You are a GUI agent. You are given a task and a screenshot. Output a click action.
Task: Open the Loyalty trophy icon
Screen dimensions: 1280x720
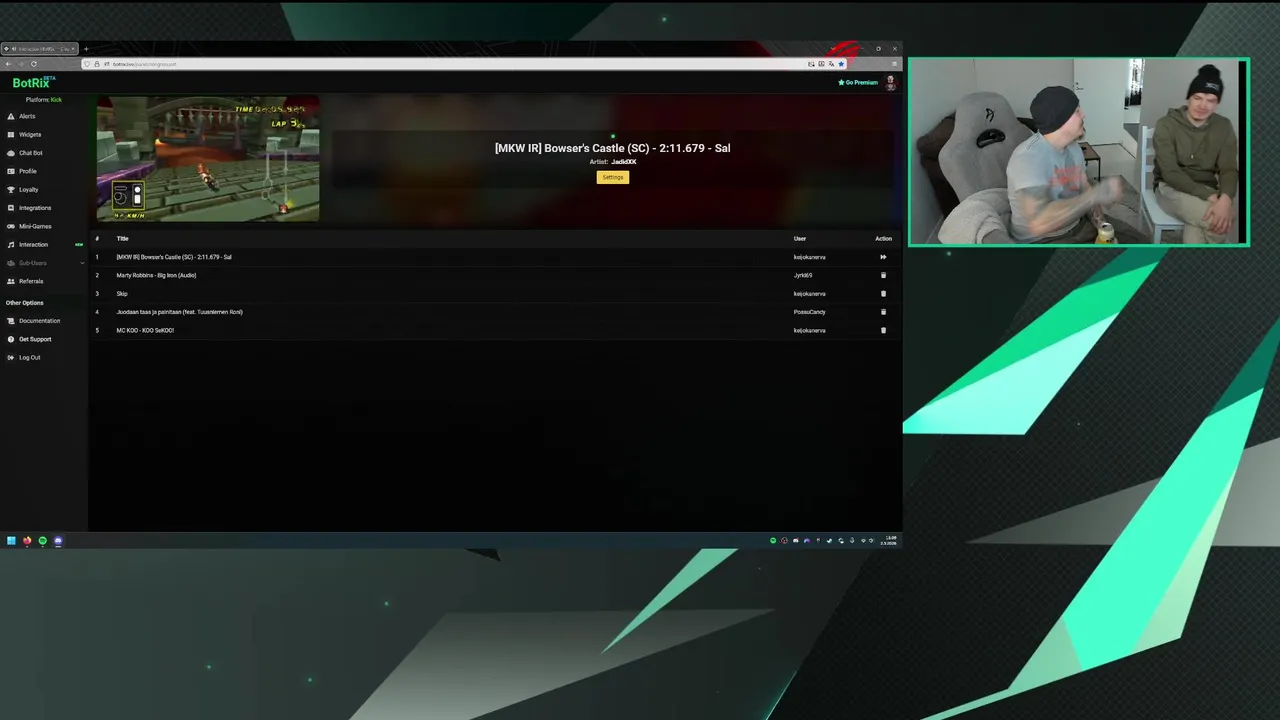[10, 189]
